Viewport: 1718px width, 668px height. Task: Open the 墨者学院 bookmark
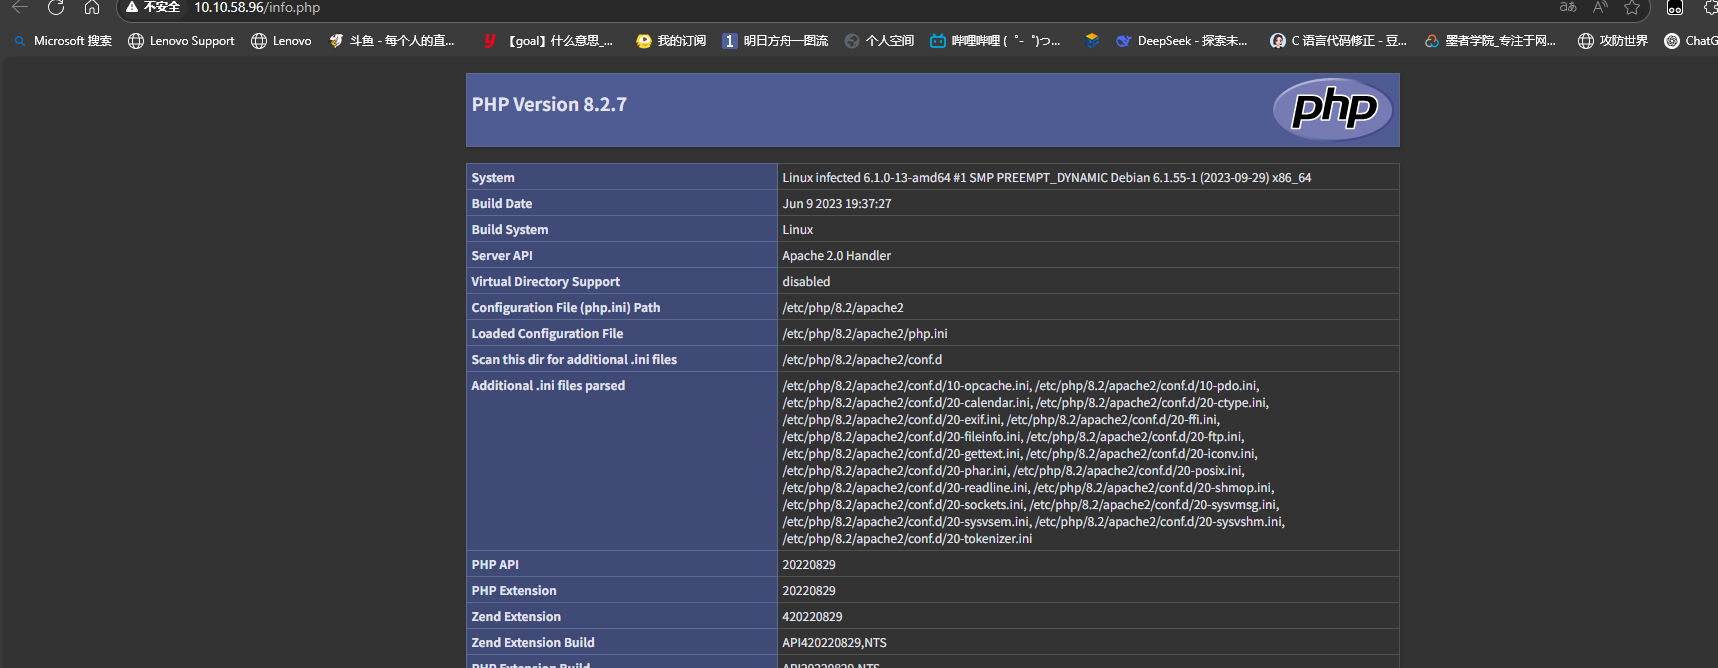(x=1490, y=41)
